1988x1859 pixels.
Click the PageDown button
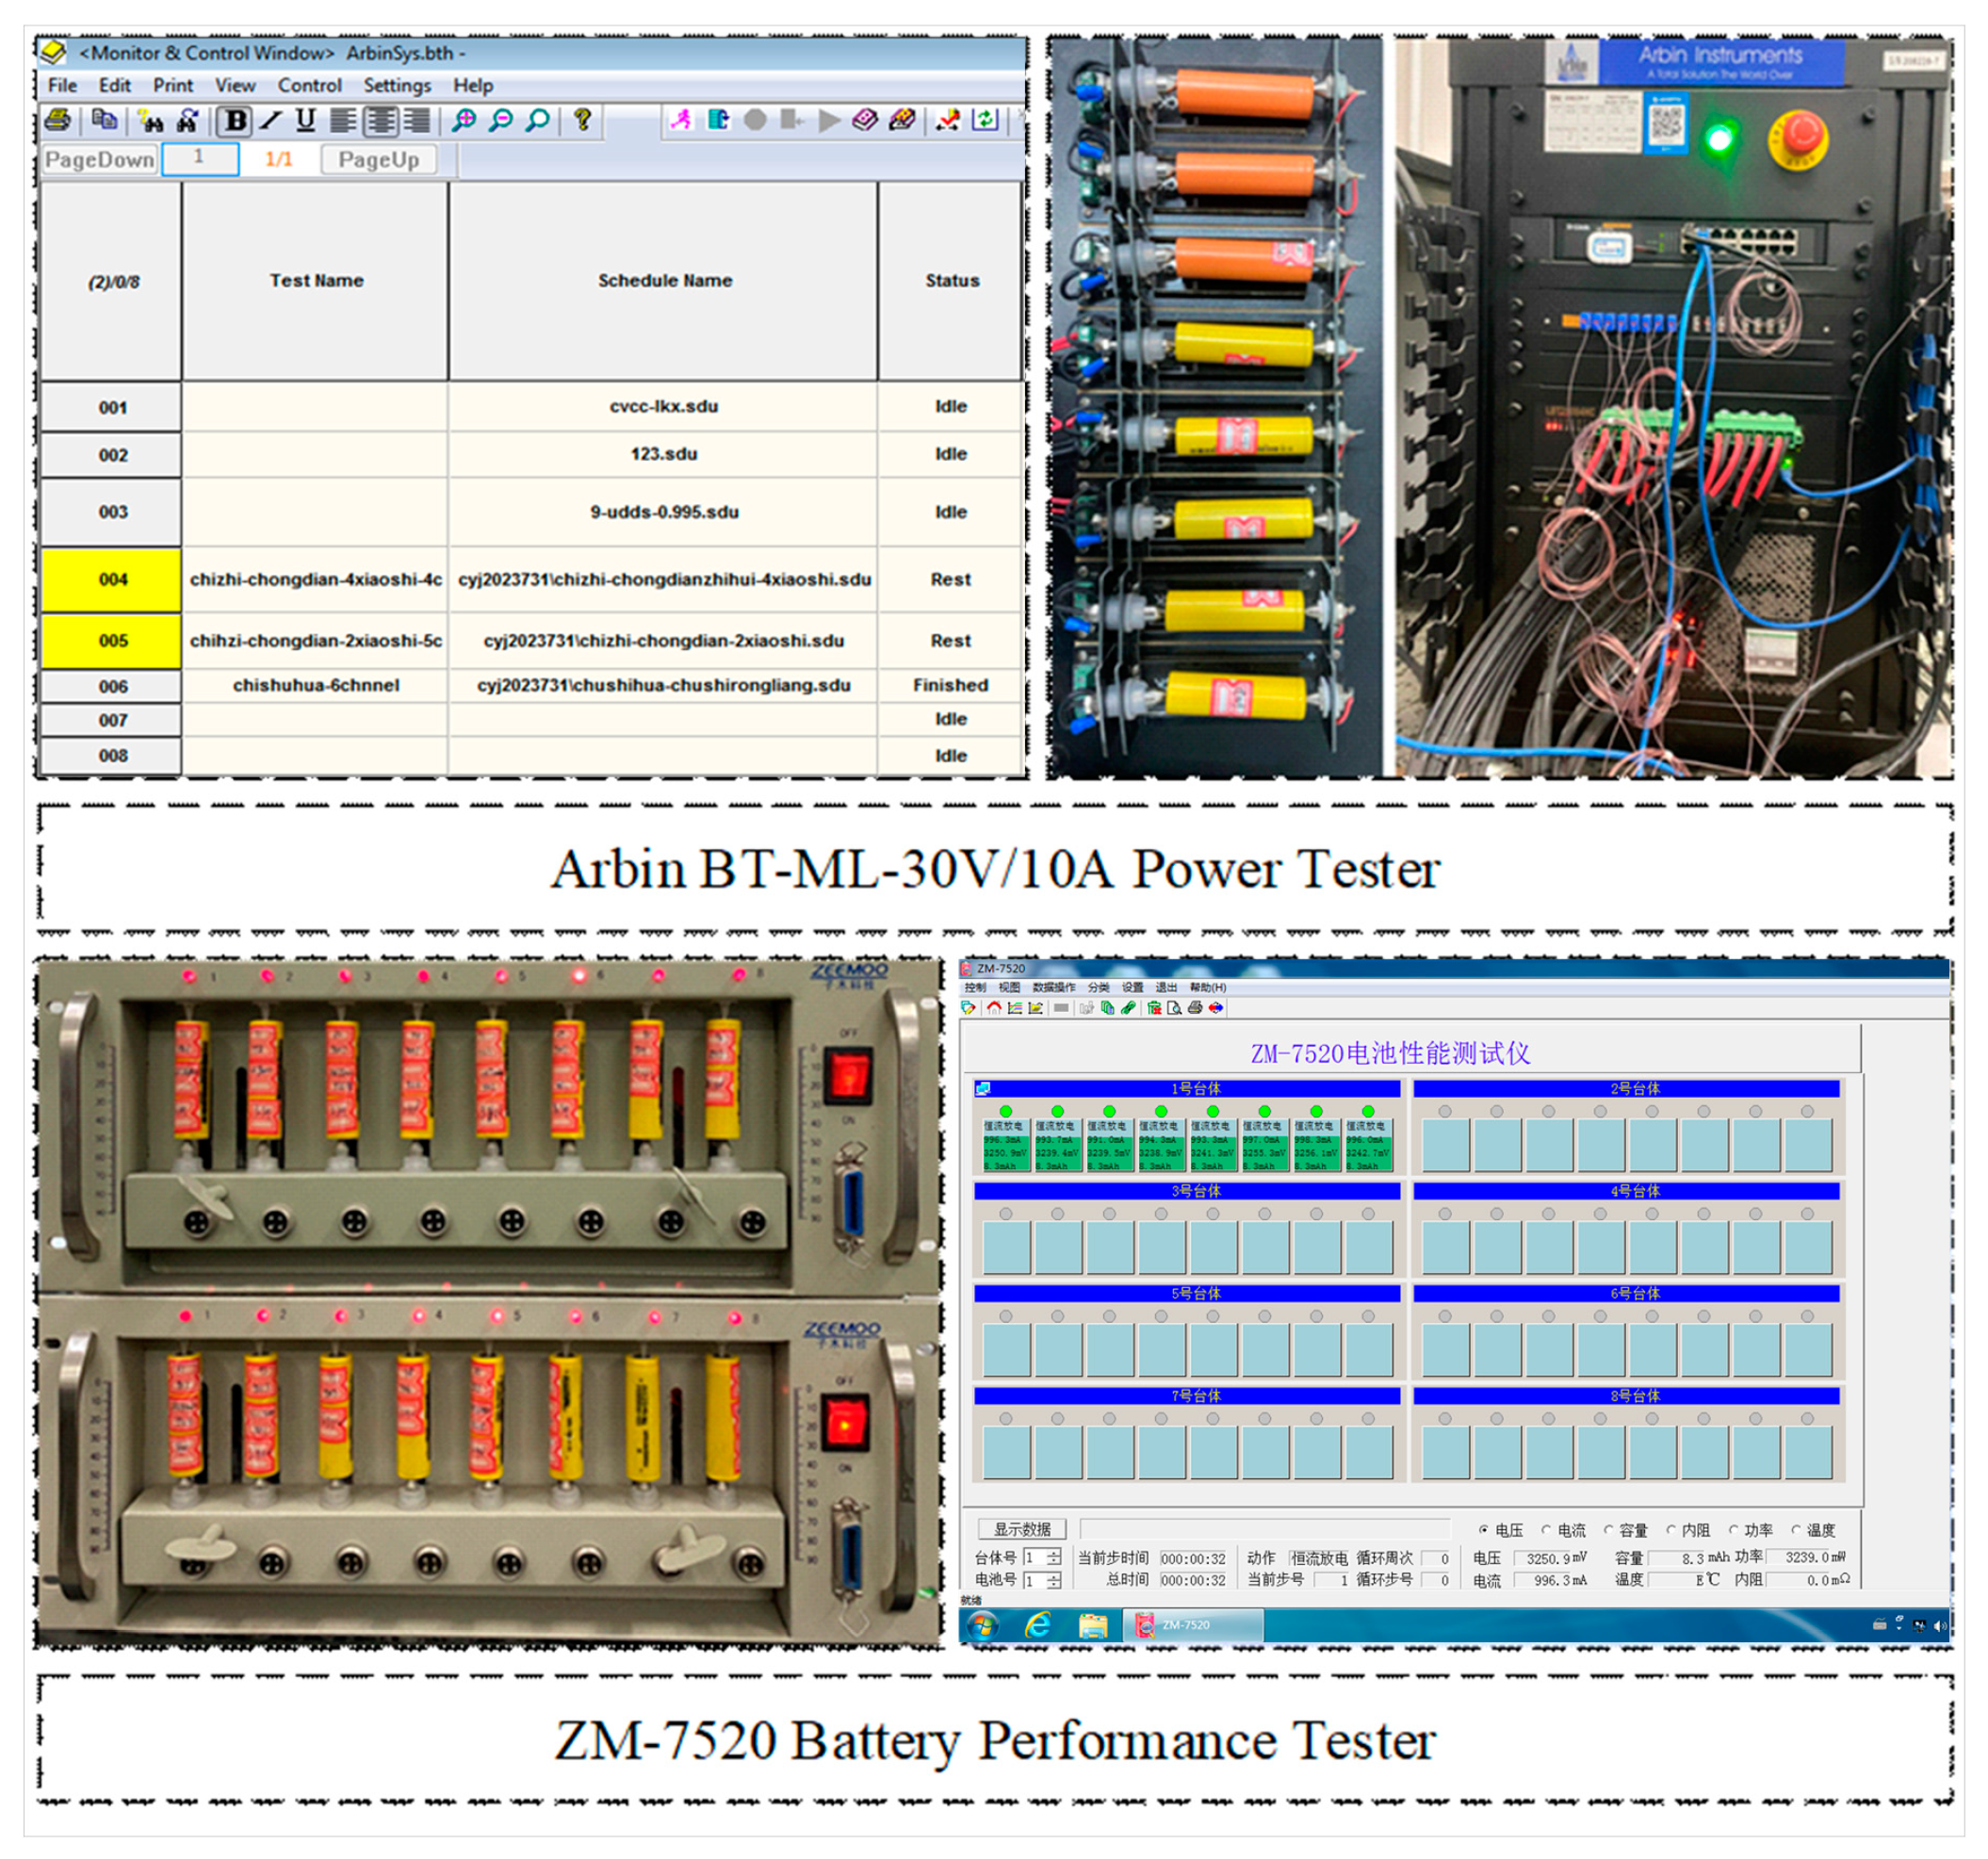[x=99, y=159]
